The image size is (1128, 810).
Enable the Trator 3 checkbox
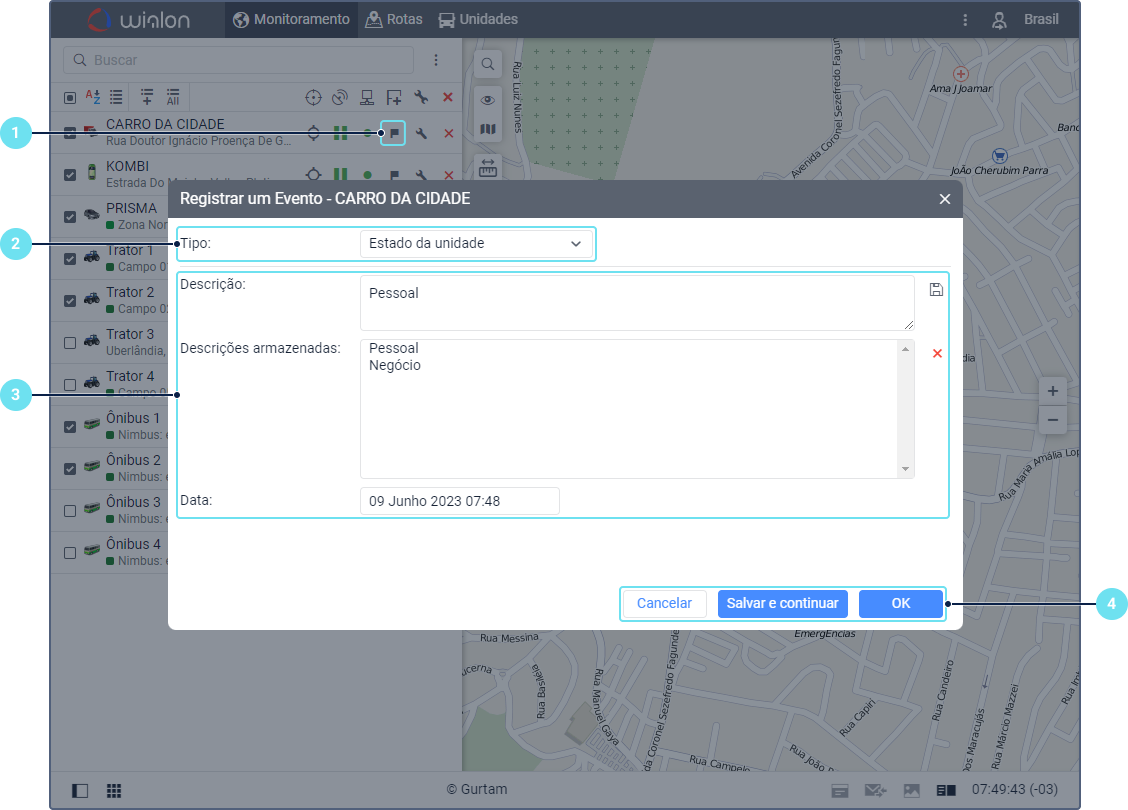click(70, 343)
